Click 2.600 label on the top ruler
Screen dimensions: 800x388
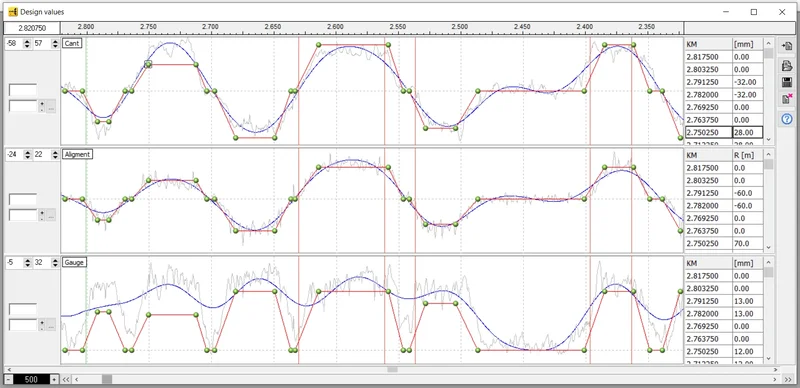coord(336,27)
